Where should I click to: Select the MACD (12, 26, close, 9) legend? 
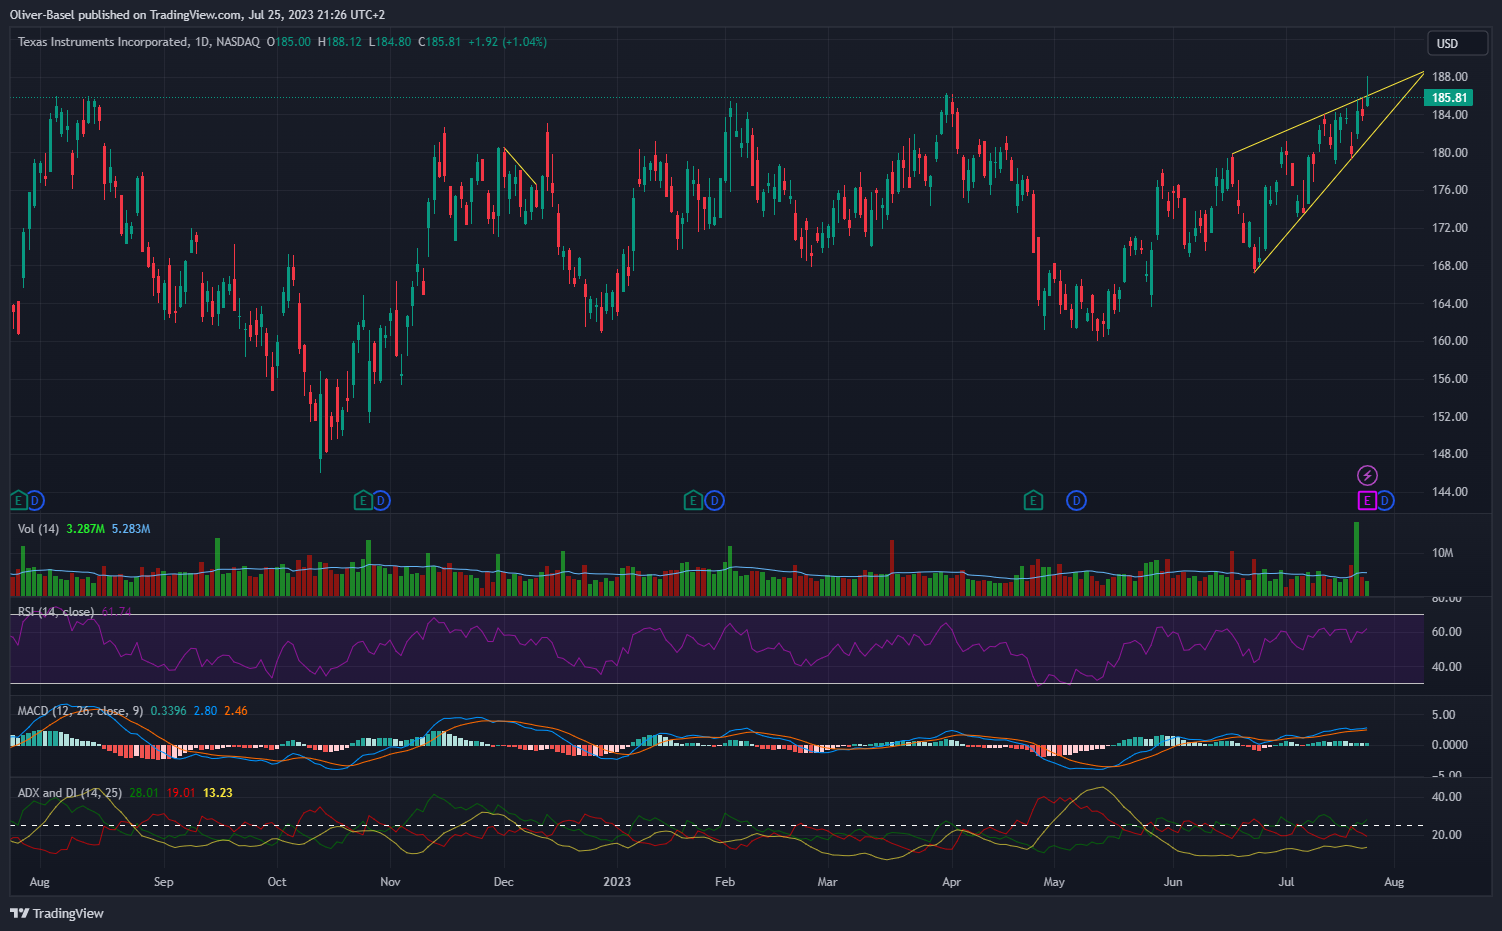tap(80, 710)
